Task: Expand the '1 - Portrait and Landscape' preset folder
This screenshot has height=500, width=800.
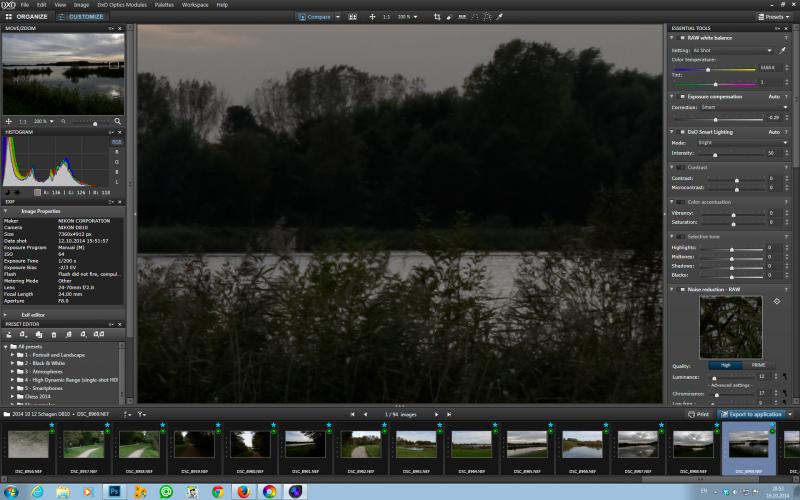Action: coord(13,355)
